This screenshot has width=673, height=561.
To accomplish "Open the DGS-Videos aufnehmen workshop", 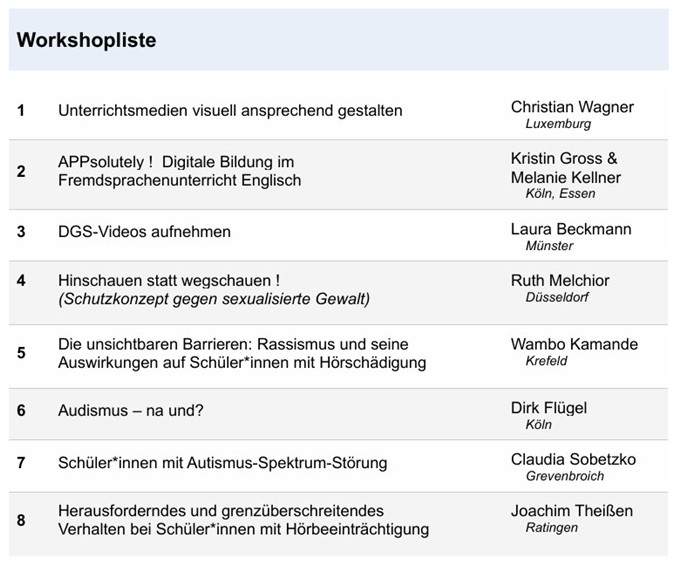I will click(144, 232).
